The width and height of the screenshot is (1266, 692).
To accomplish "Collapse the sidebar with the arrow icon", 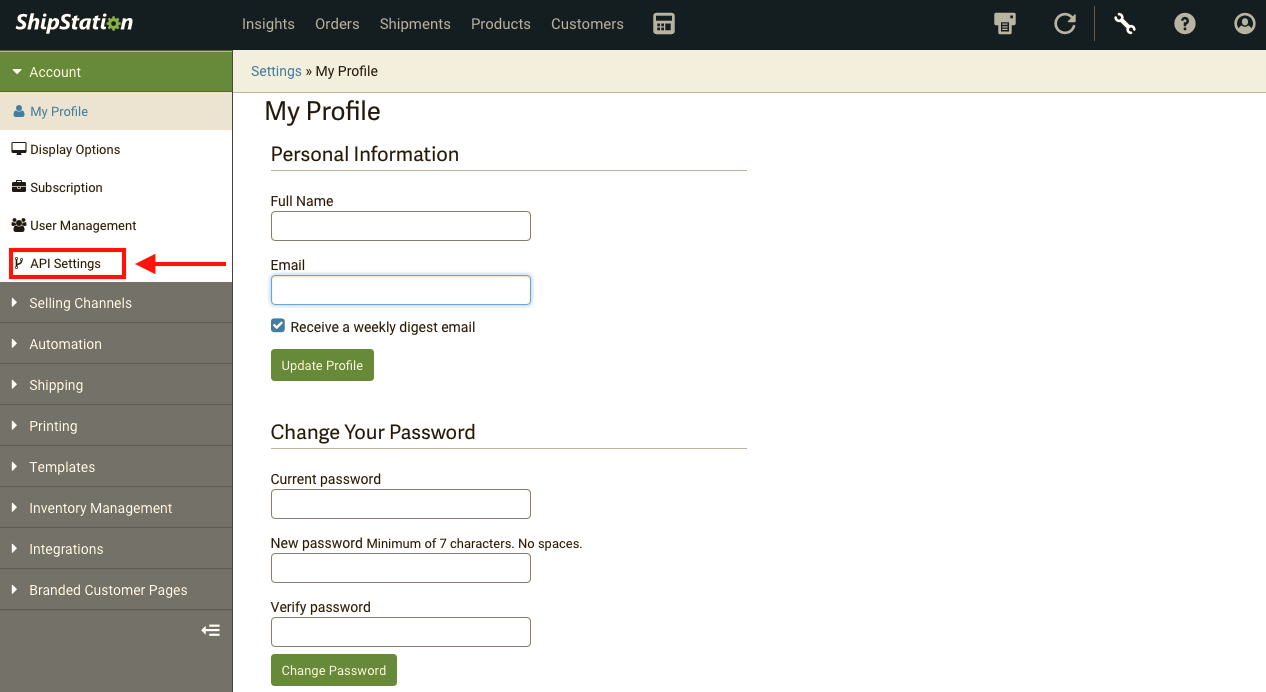I will tap(210, 630).
